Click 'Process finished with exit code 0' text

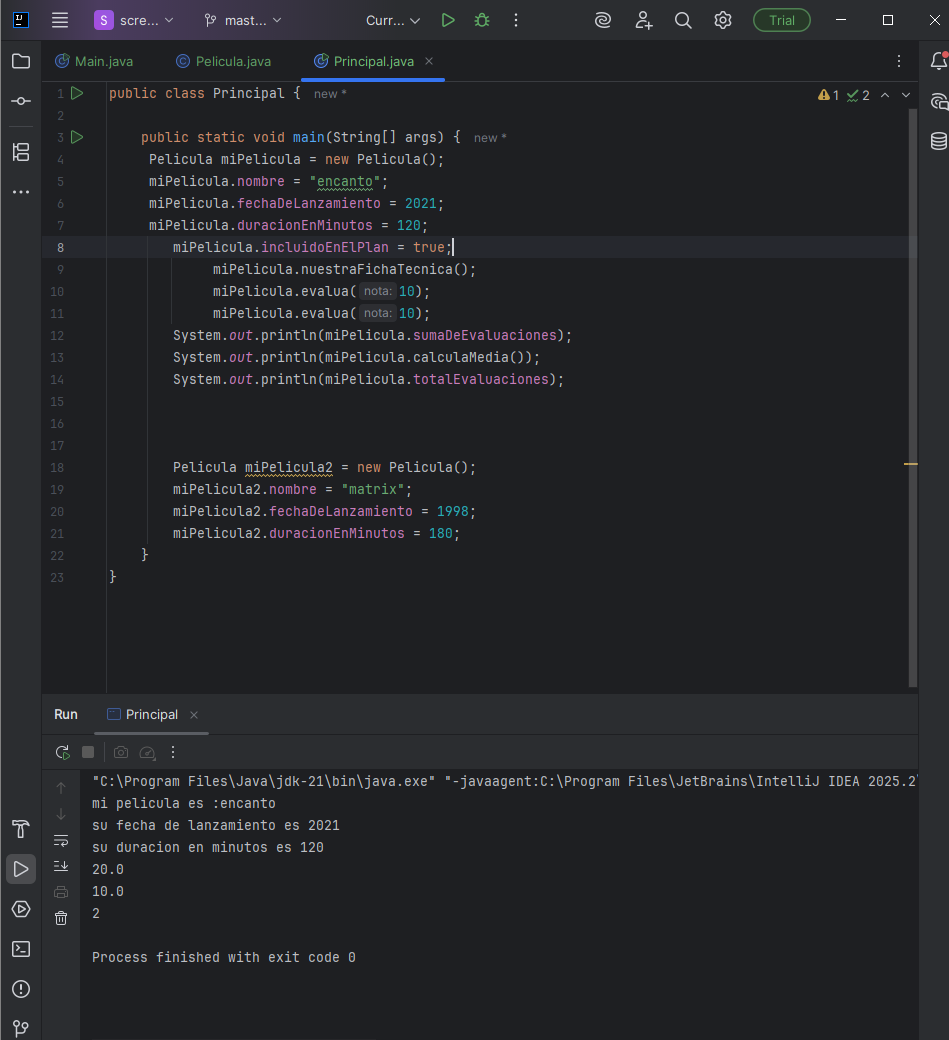point(223,957)
